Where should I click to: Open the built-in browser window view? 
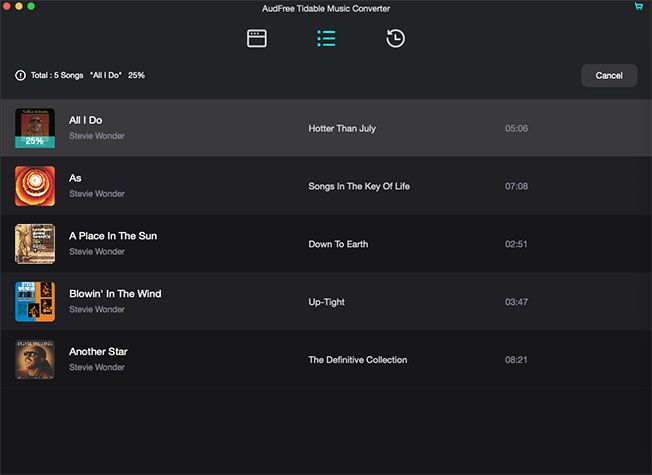coord(257,39)
